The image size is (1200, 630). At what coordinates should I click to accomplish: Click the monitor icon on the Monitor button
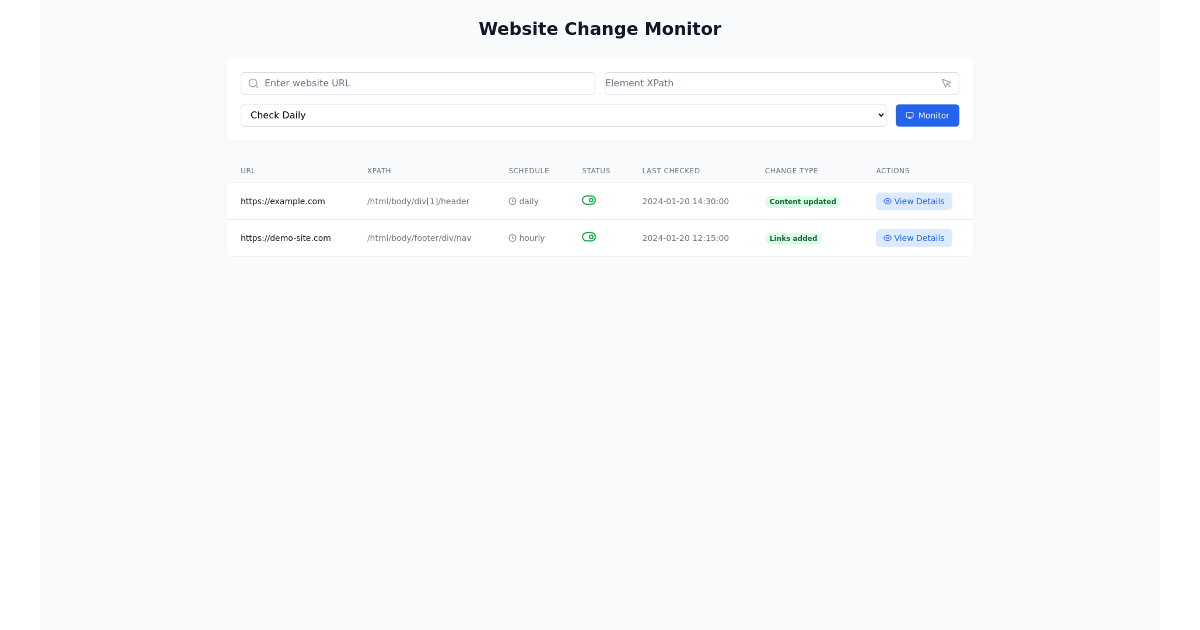(910, 115)
